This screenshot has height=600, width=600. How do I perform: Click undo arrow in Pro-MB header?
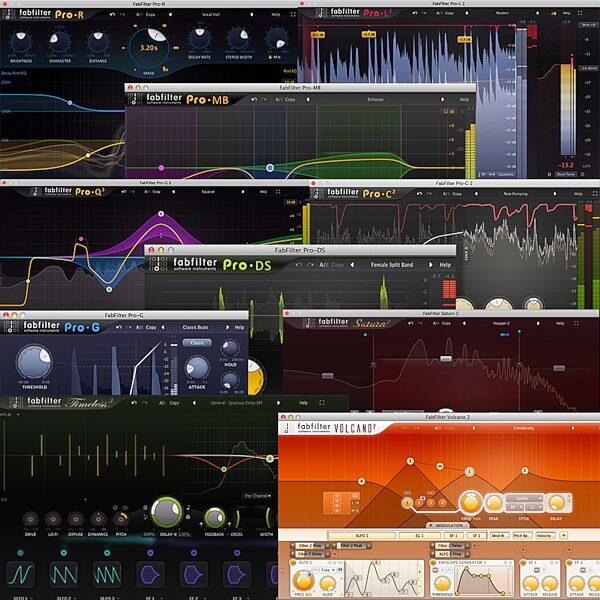[254, 99]
